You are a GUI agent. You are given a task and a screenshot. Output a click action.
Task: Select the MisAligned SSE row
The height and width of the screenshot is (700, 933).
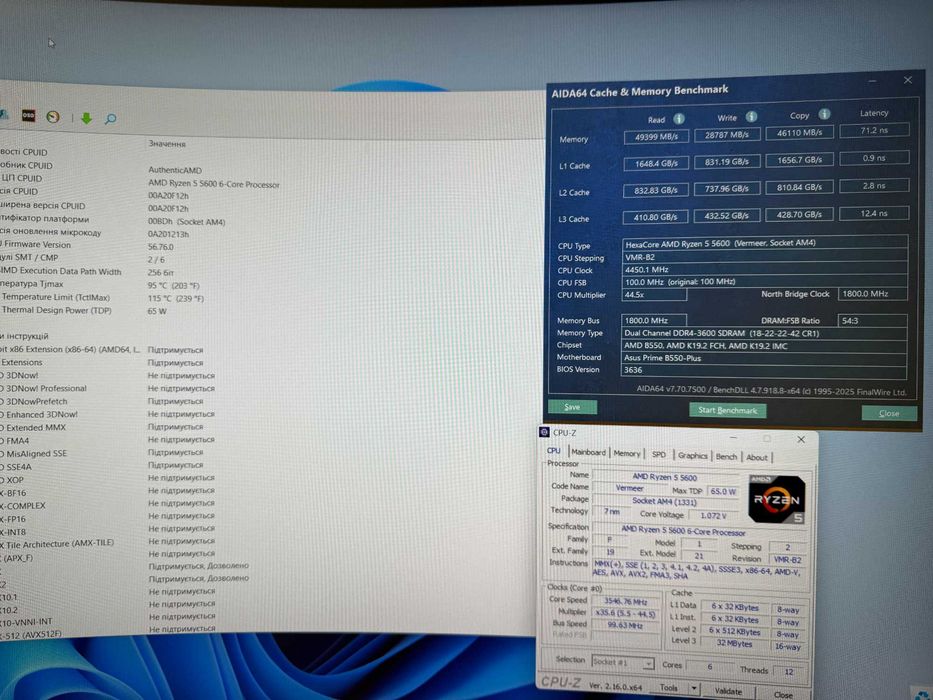[x=36, y=454]
